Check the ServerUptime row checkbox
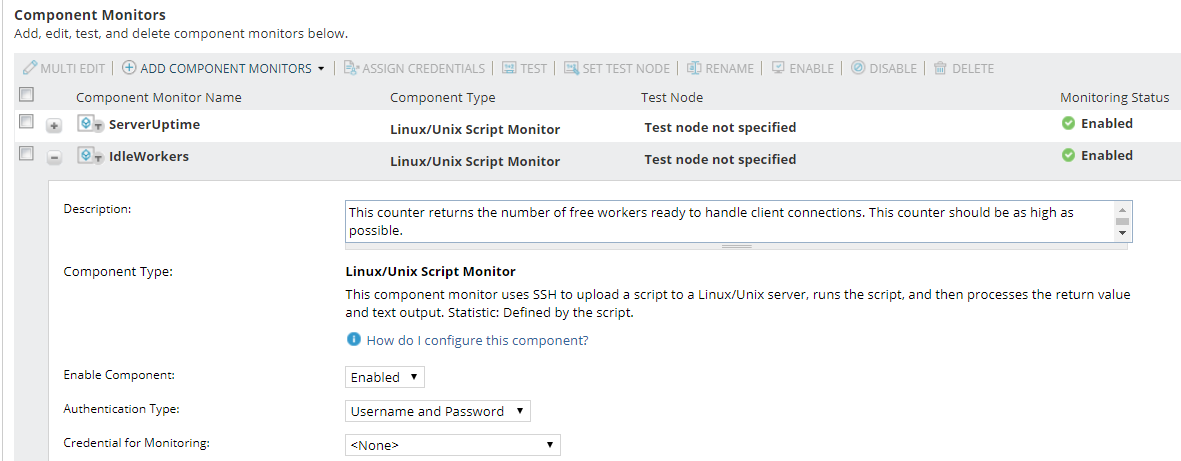The width and height of the screenshot is (1181, 461). (27, 122)
